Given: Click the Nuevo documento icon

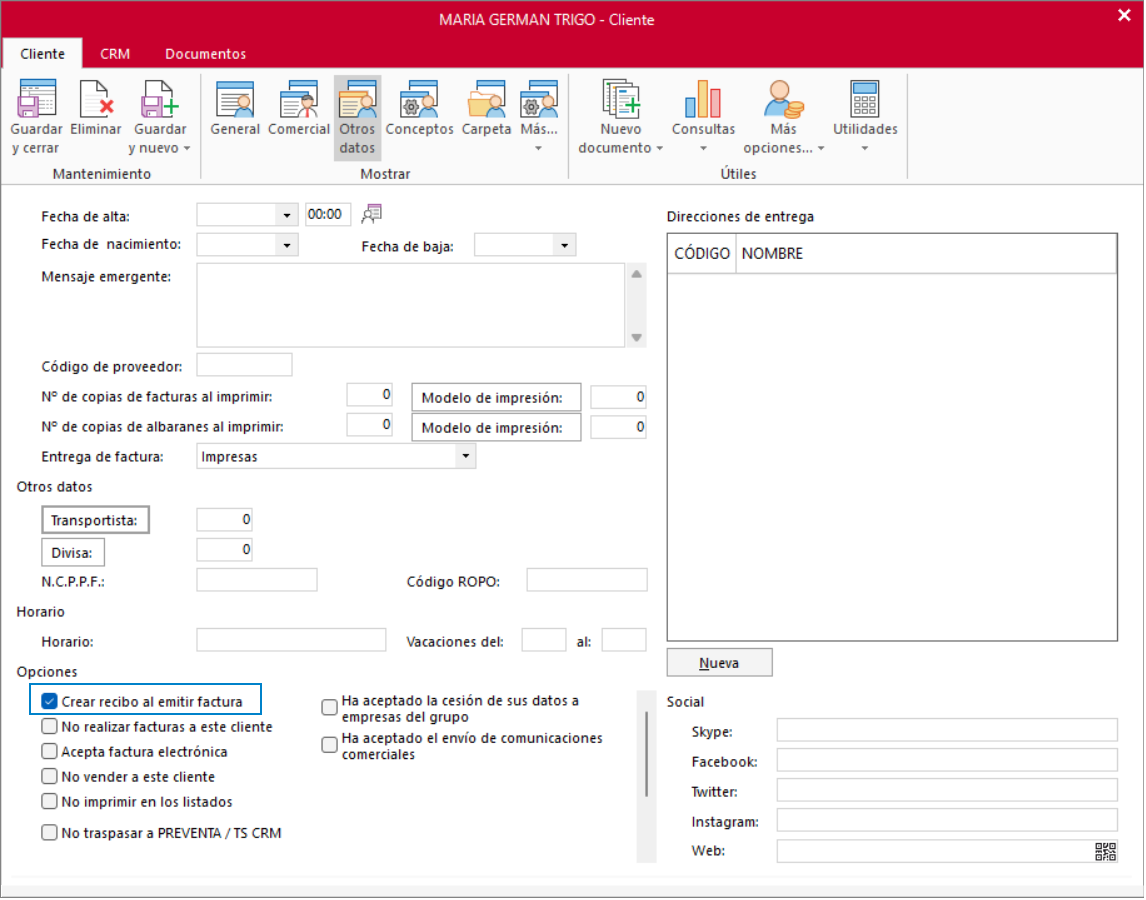Looking at the screenshot, I should click(x=621, y=99).
